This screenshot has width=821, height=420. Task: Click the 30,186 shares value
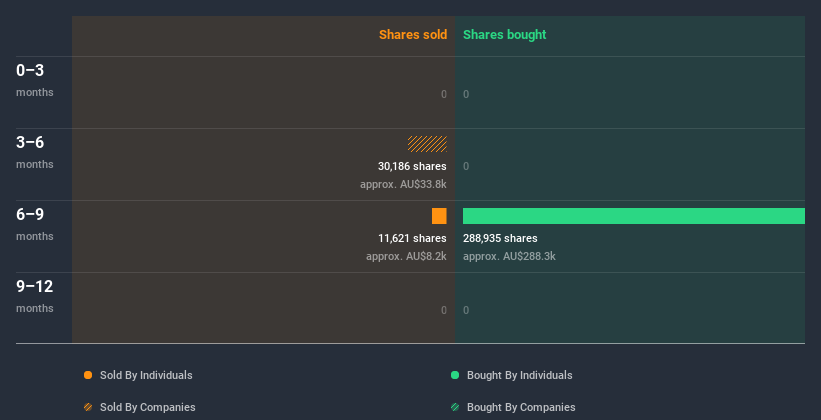tap(412, 166)
